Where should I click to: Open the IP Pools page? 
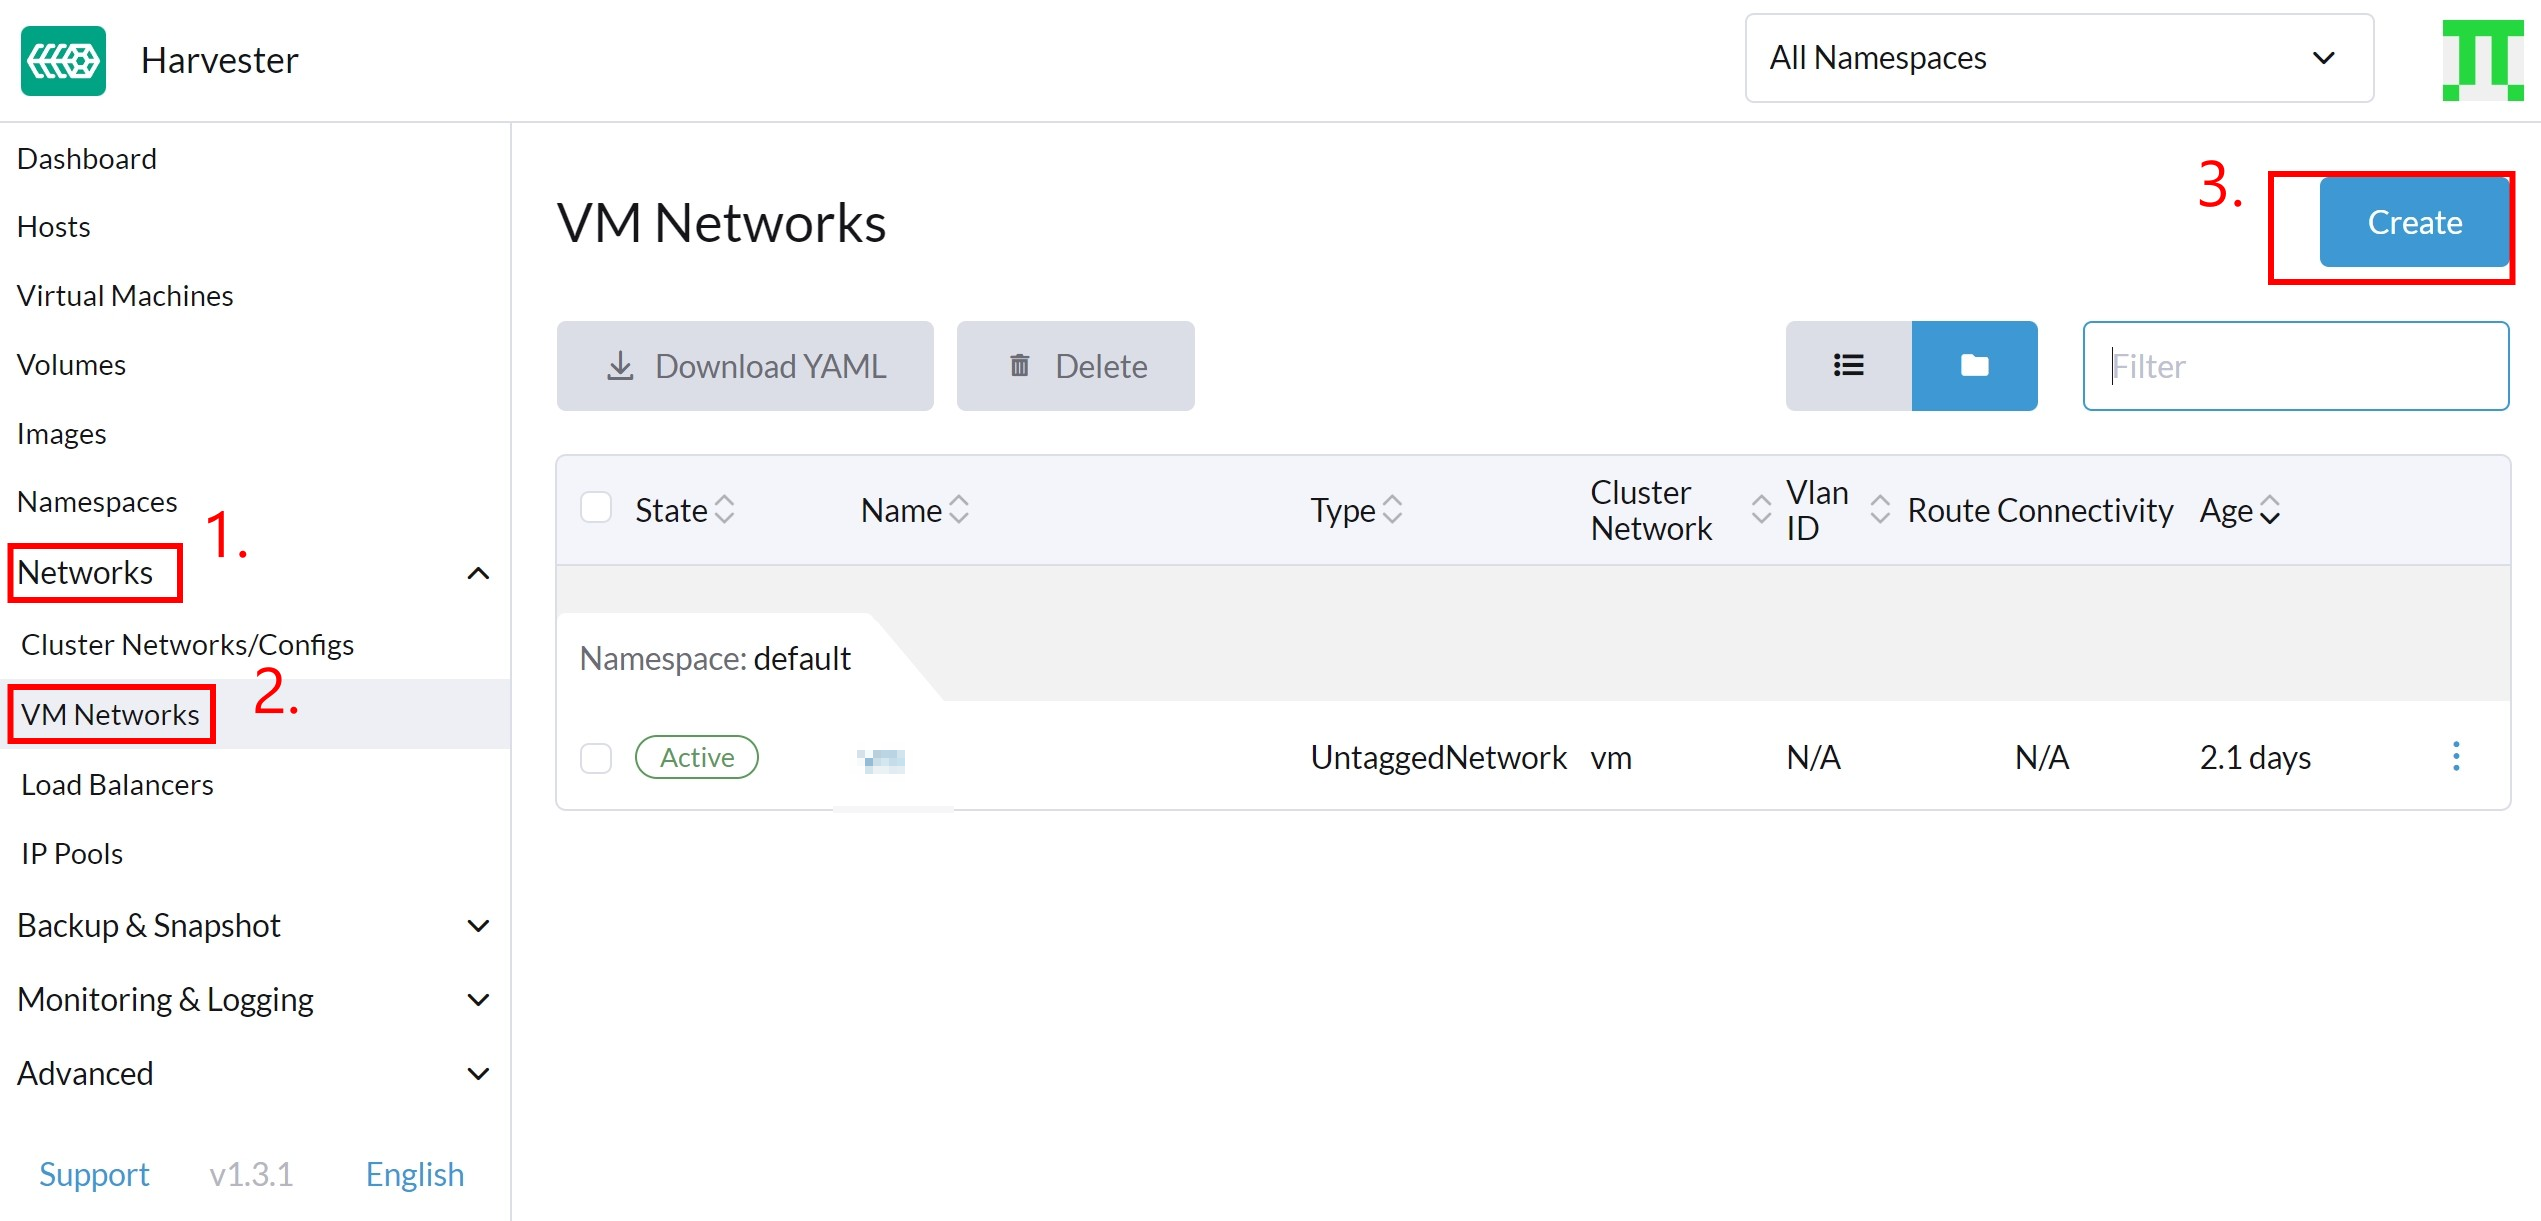point(72,854)
